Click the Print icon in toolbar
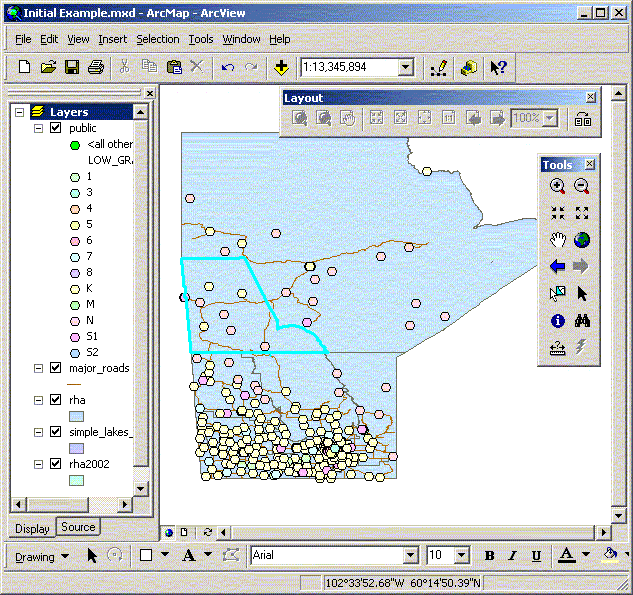The image size is (633, 595). (96, 67)
